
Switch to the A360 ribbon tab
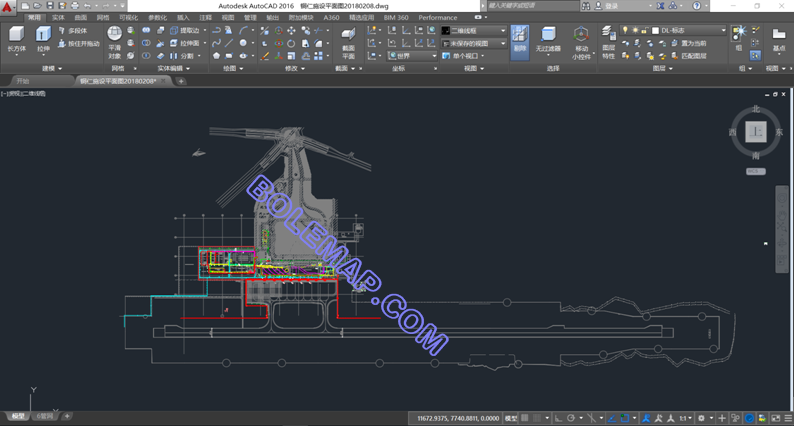coord(331,17)
